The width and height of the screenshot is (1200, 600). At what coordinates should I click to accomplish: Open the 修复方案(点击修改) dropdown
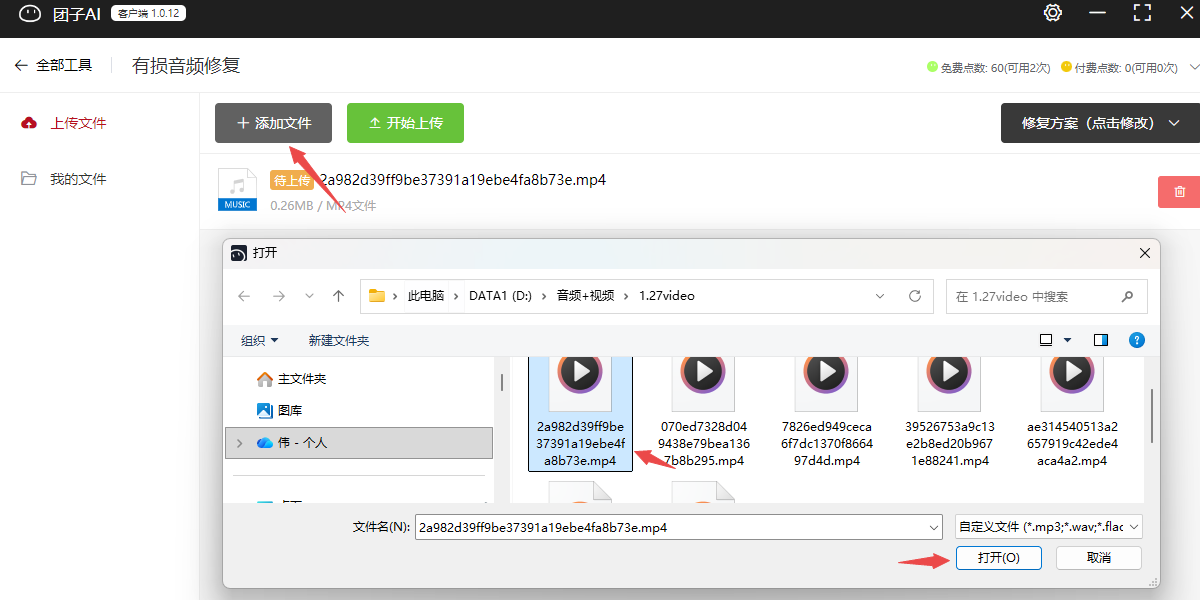coord(1100,123)
